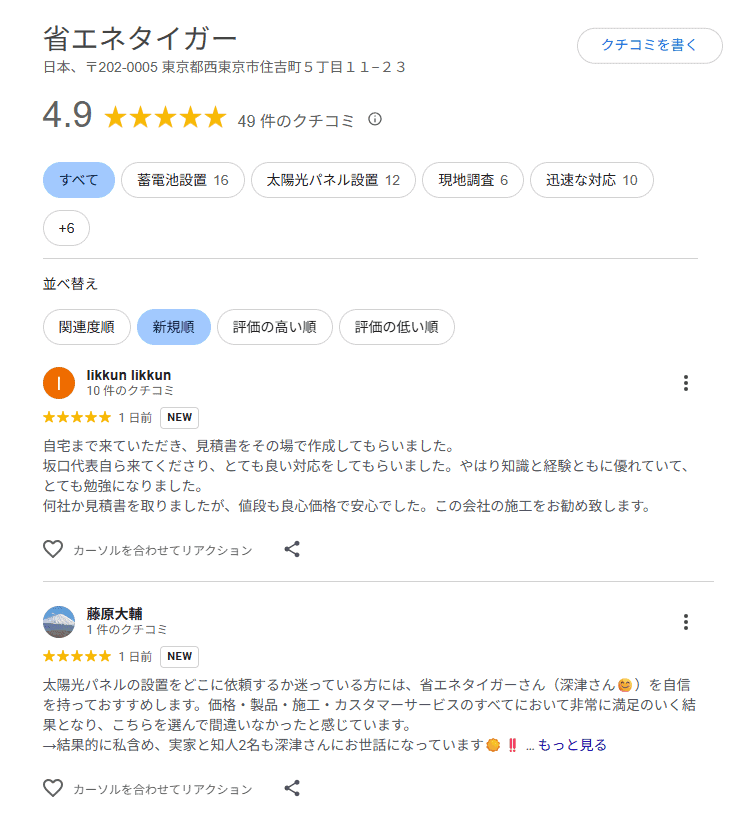
Task: Expand more filters with +6 chip
Action: pyautogui.click(x=66, y=228)
